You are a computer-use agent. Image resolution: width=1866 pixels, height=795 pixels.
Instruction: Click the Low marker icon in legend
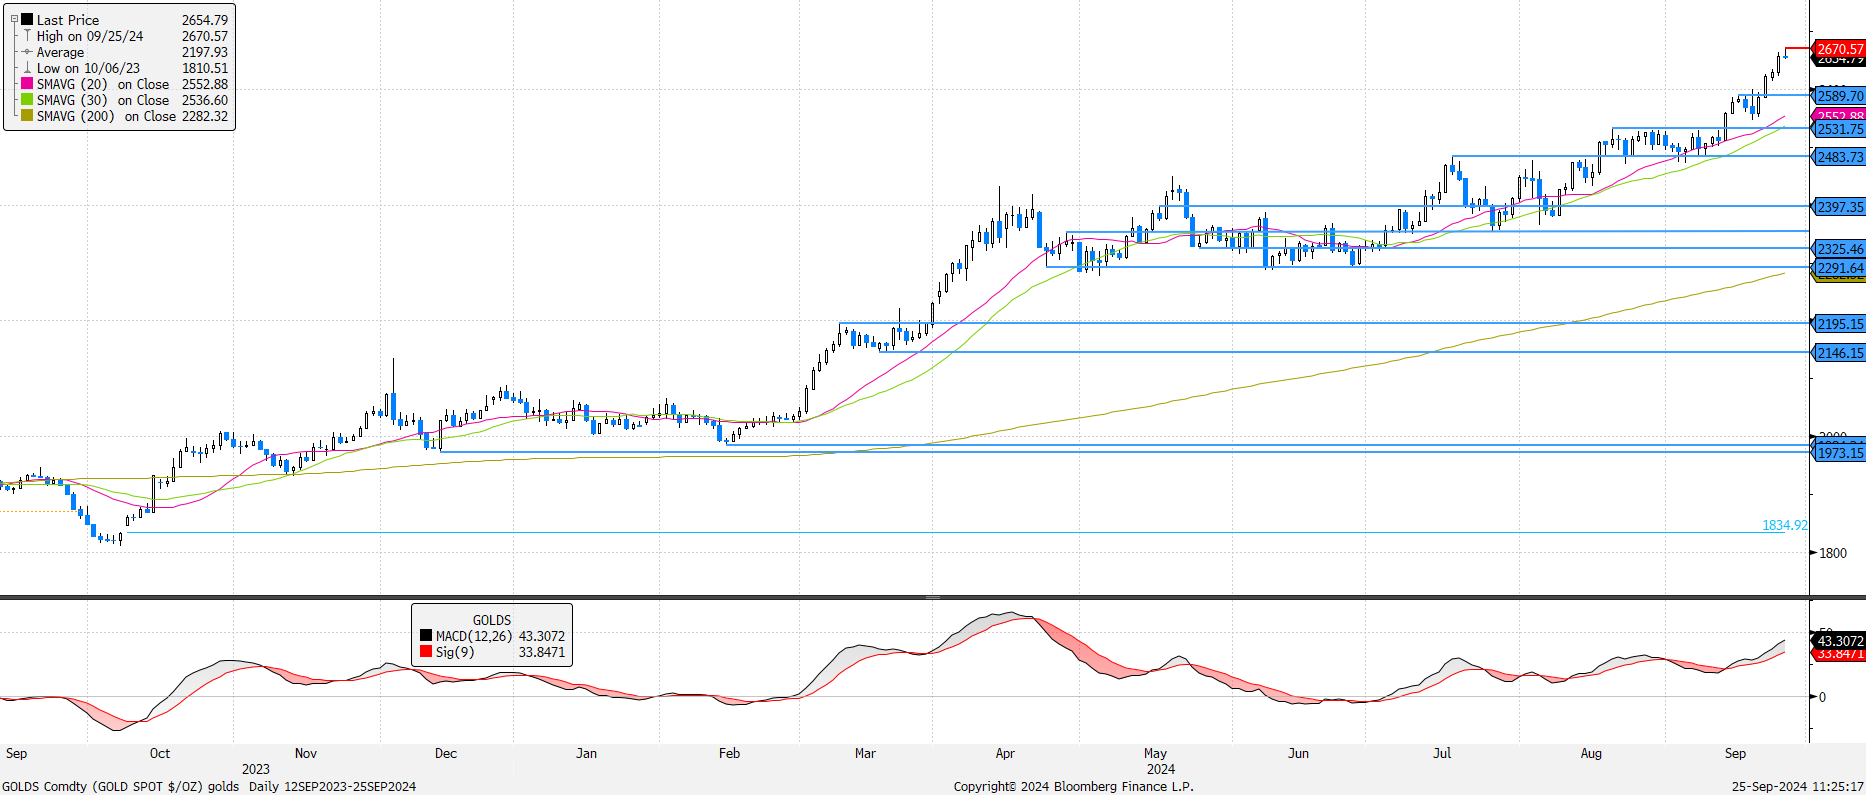[x=27, y=68]
